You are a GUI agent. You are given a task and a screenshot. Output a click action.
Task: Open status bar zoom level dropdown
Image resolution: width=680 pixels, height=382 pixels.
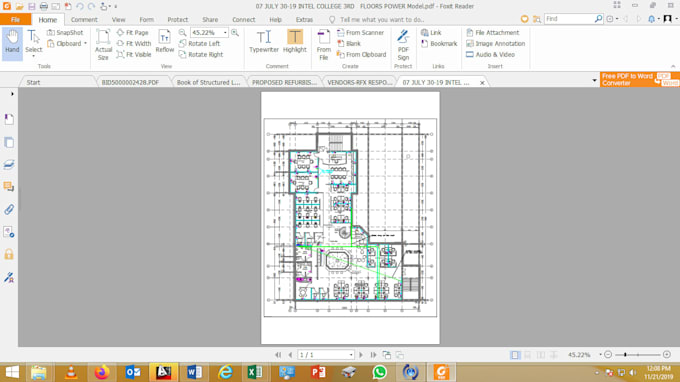600,355
